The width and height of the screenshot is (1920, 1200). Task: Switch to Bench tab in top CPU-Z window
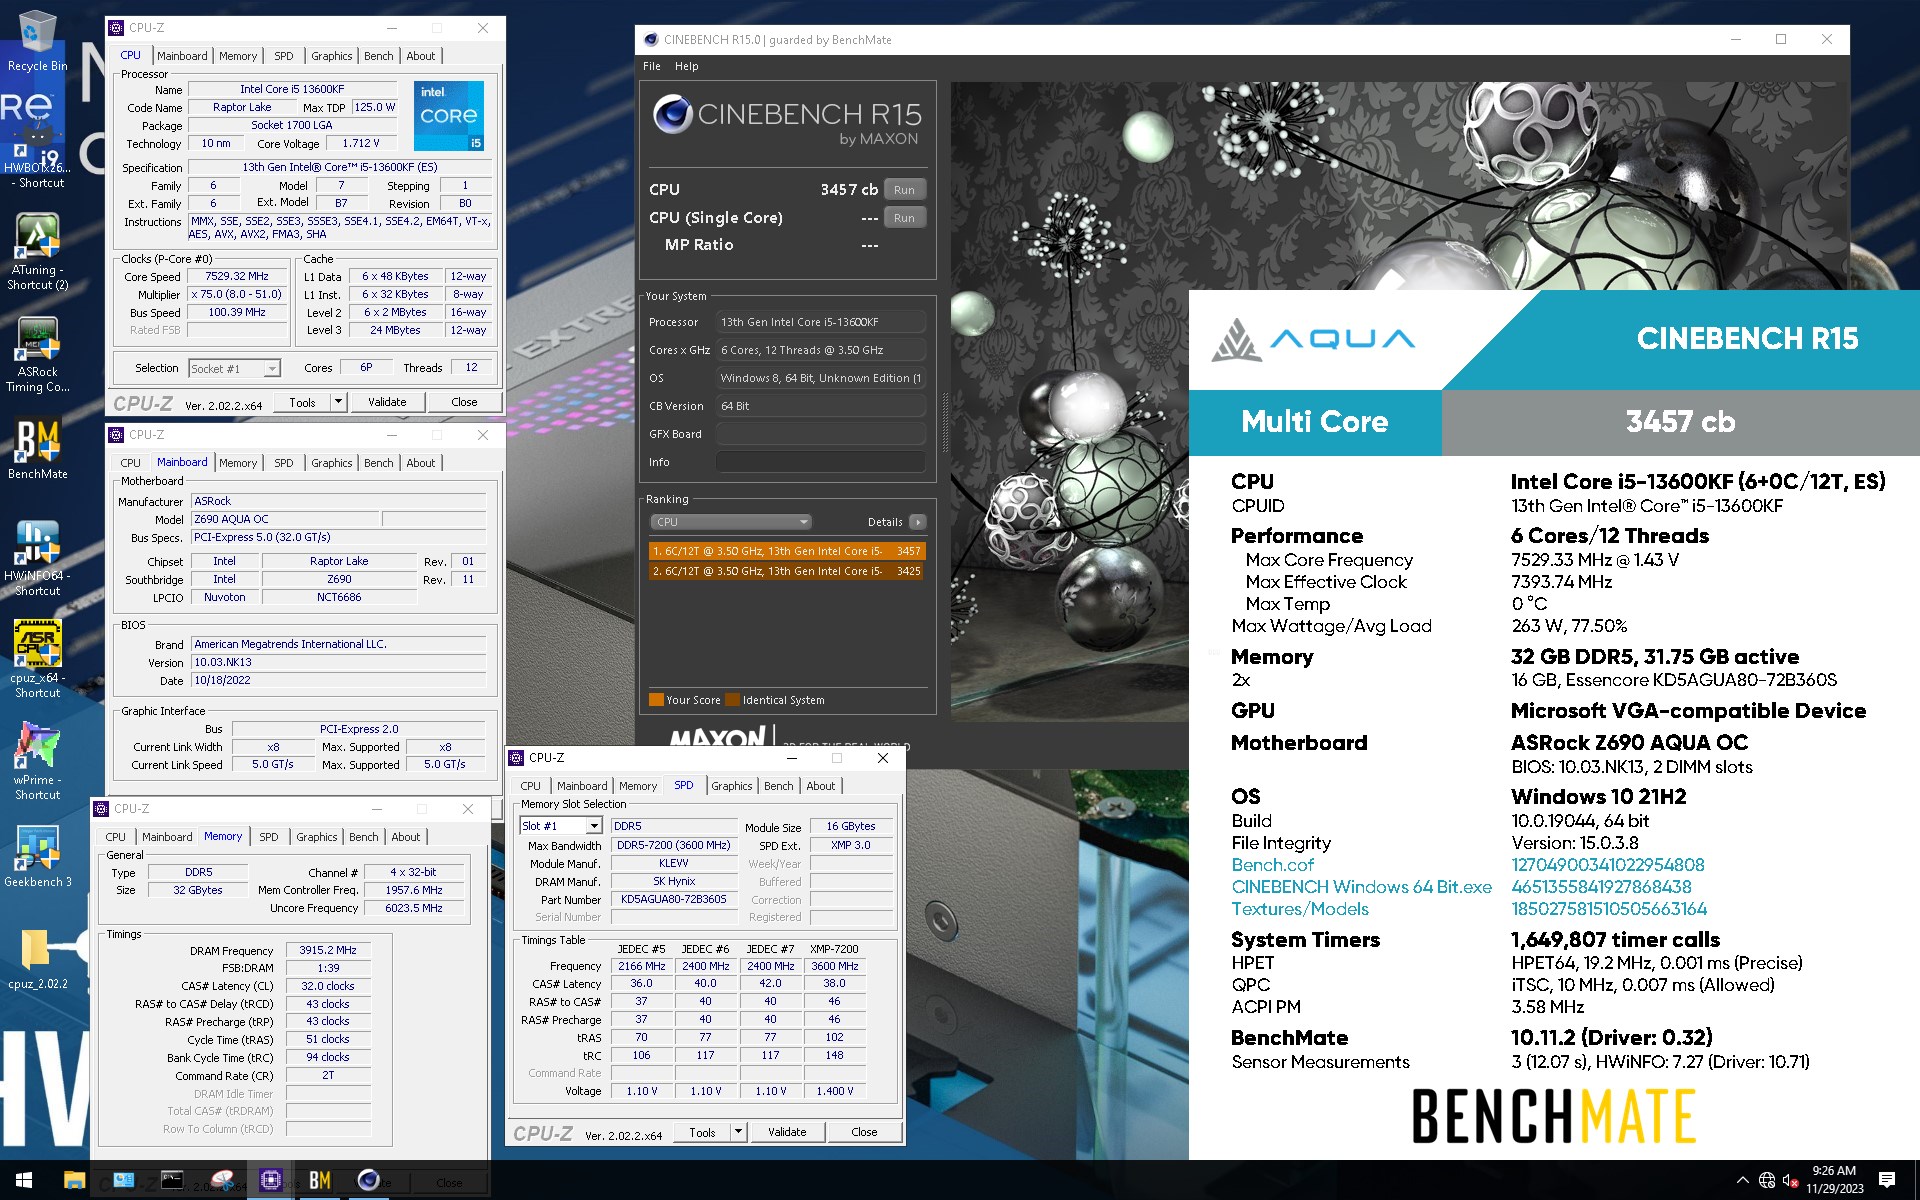[x=378, y=56]
